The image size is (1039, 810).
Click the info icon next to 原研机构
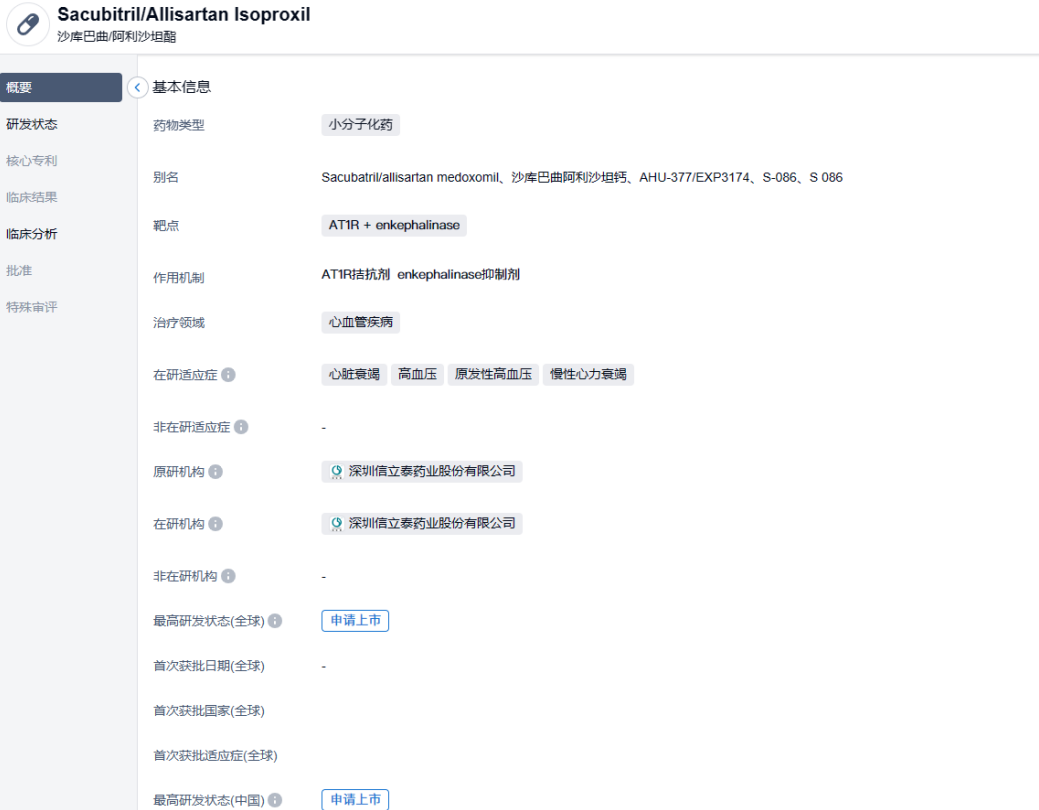pyautogui.click(x=215, y=472)
